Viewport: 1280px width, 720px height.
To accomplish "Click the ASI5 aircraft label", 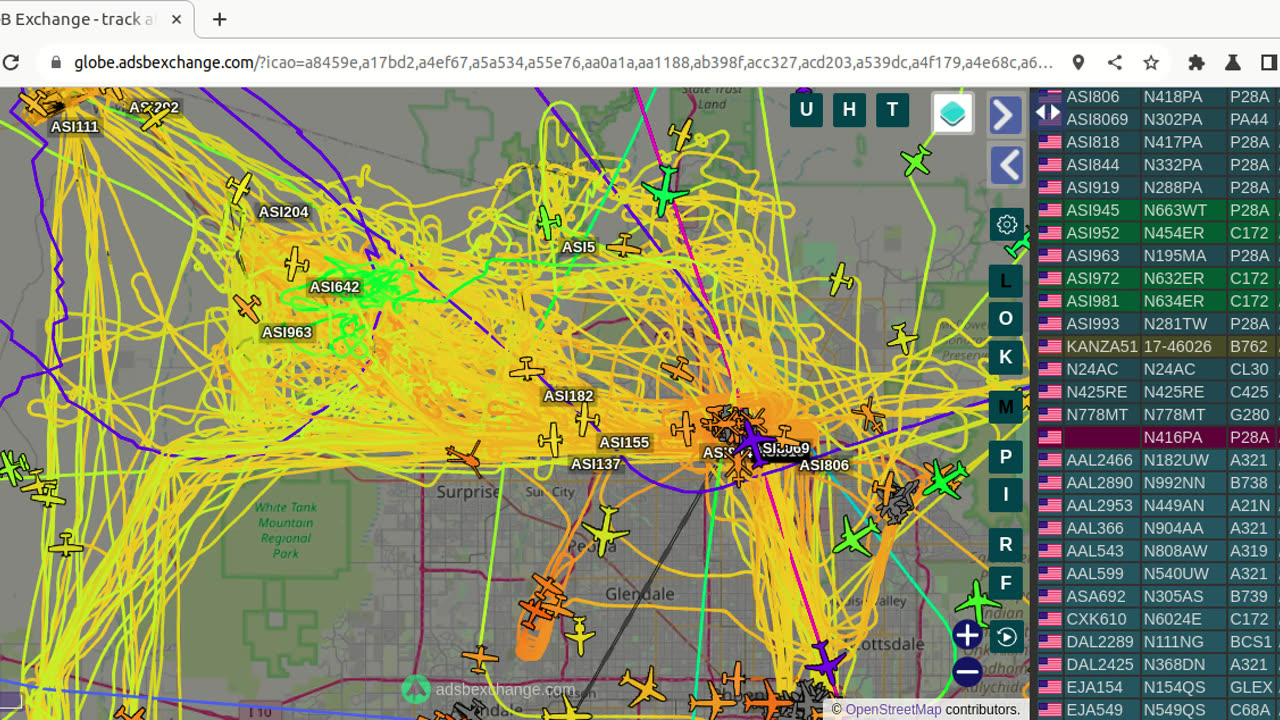I will (578, 247).
